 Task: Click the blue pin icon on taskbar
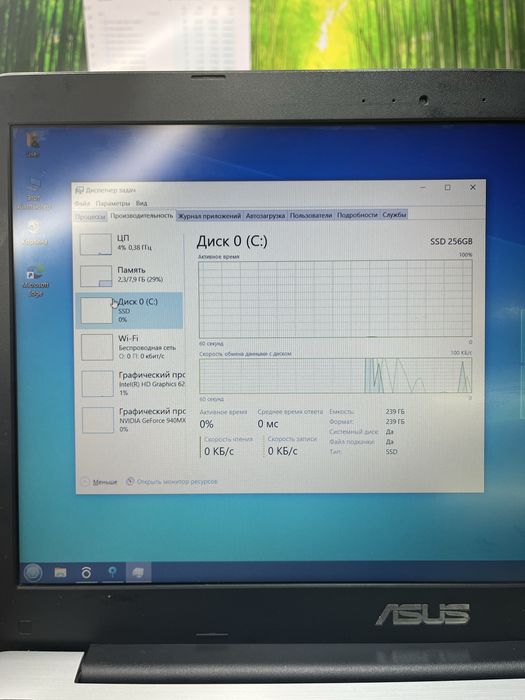[x=112, y=572]
